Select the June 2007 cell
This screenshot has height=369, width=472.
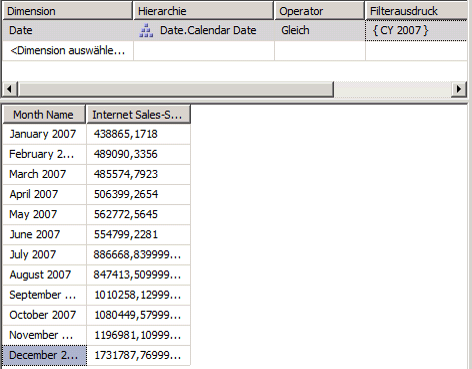[x=44, y=234]
